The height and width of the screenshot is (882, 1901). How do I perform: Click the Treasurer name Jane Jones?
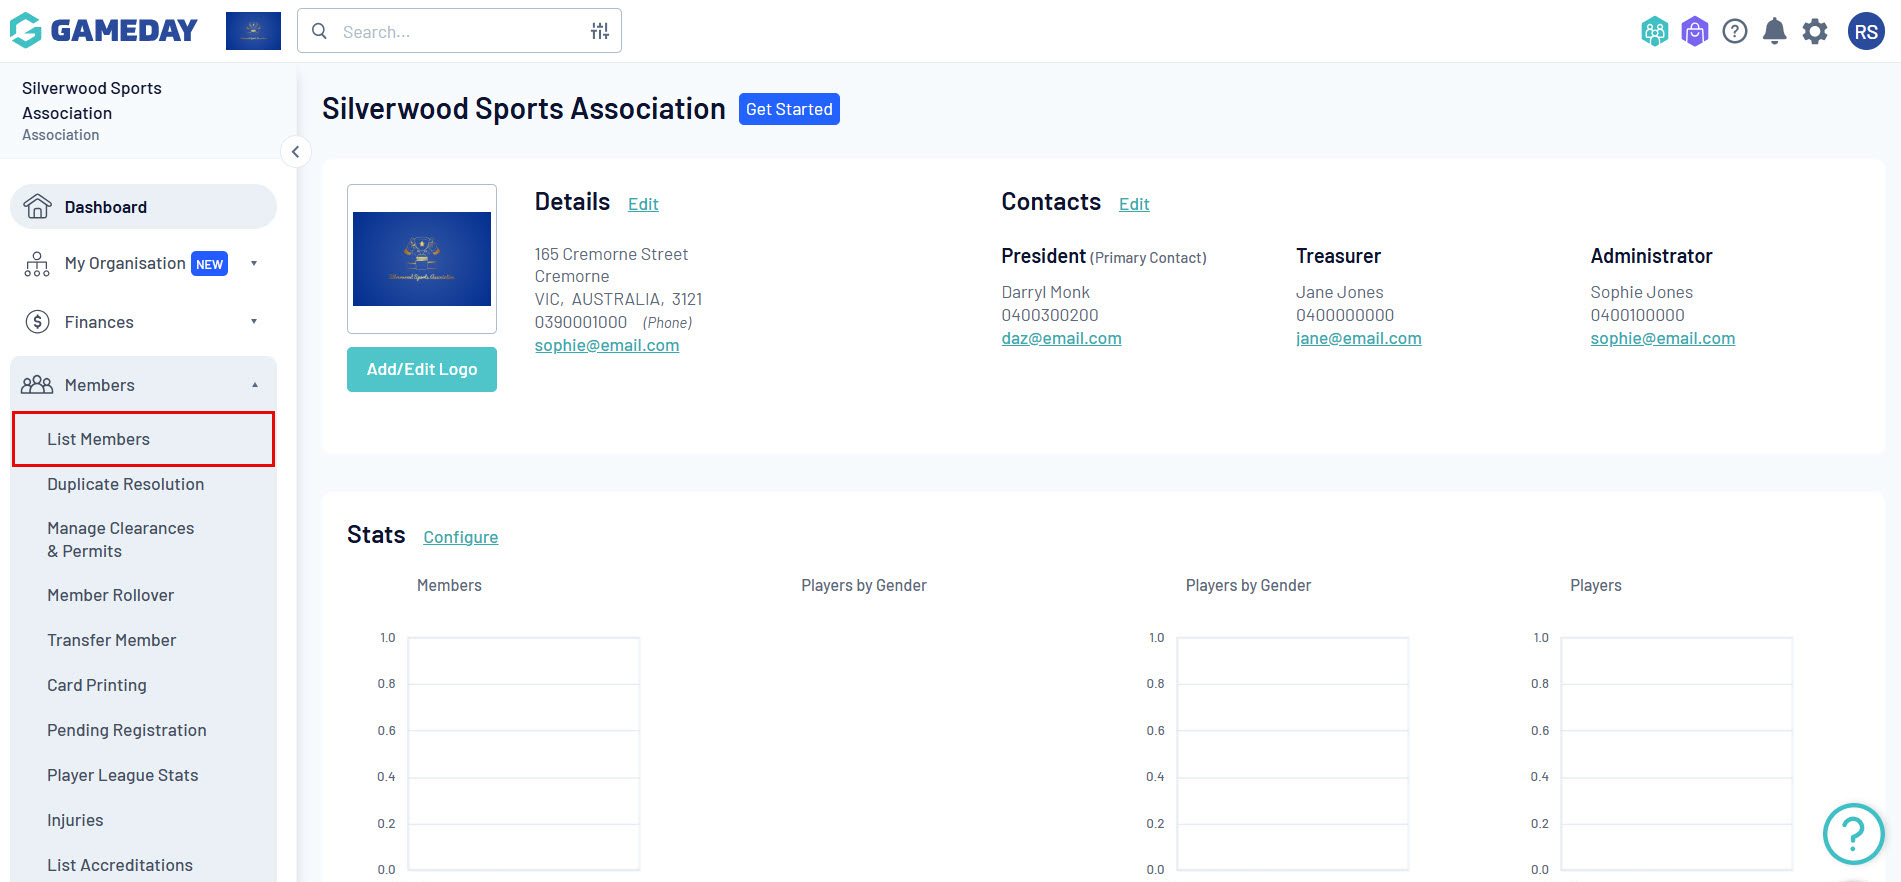[x=1340, y=292]
